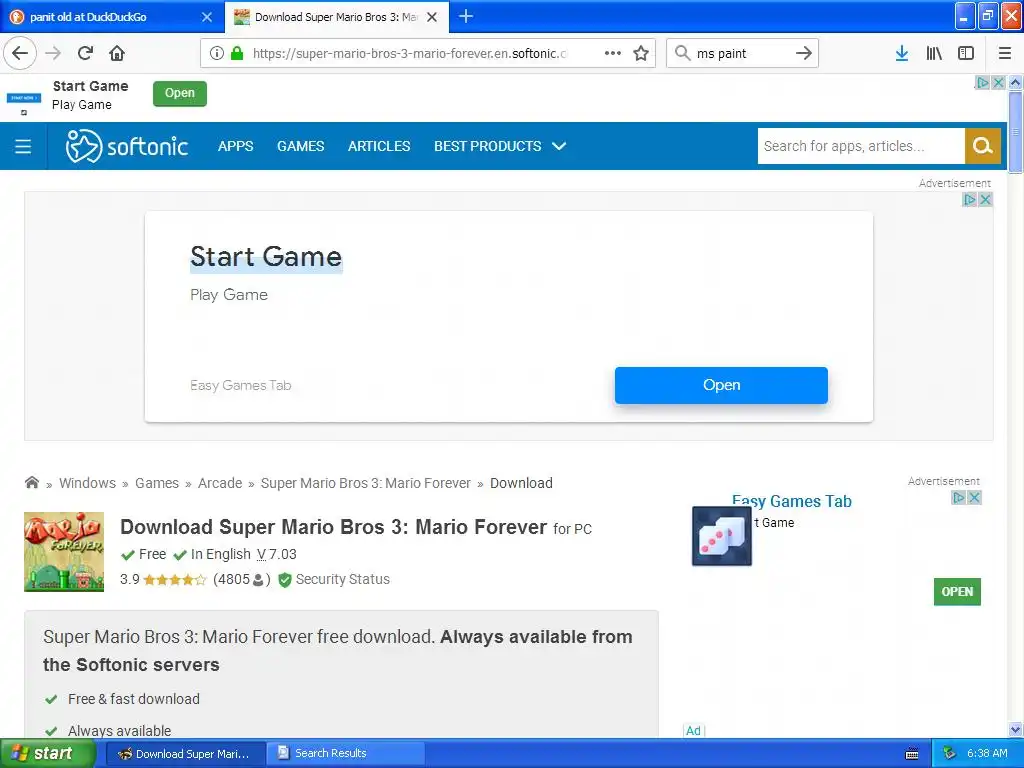Reload the current page
Screen dimensions: 1024x768
click(85, 53)
